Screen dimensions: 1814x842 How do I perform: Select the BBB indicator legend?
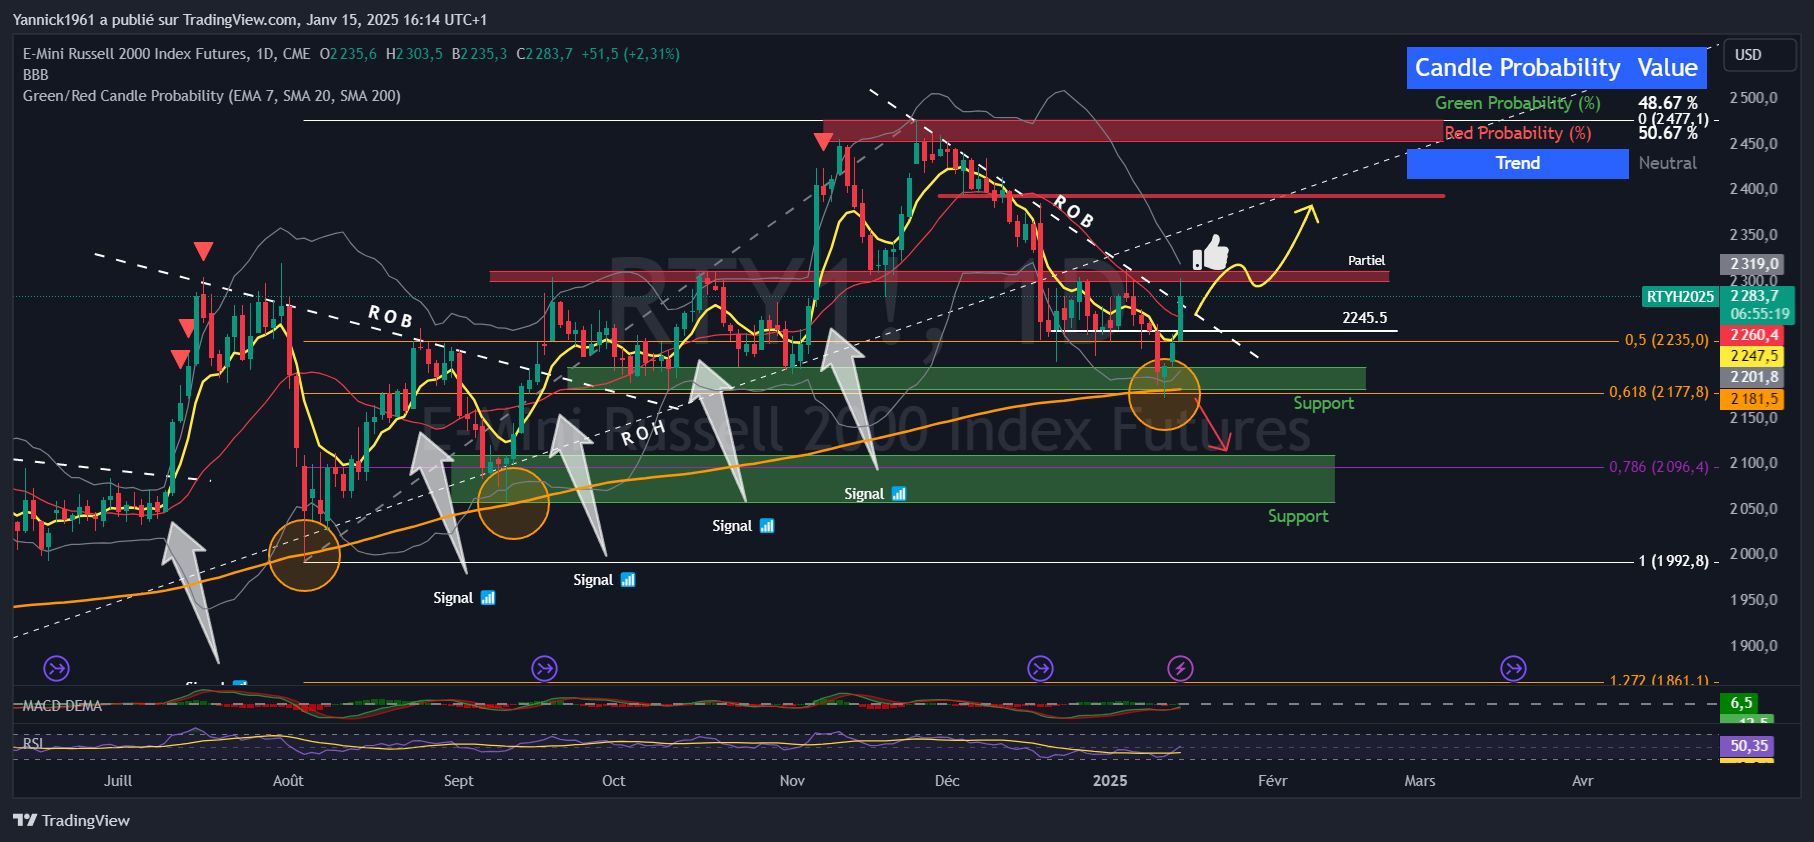click(x=35, y=75)
